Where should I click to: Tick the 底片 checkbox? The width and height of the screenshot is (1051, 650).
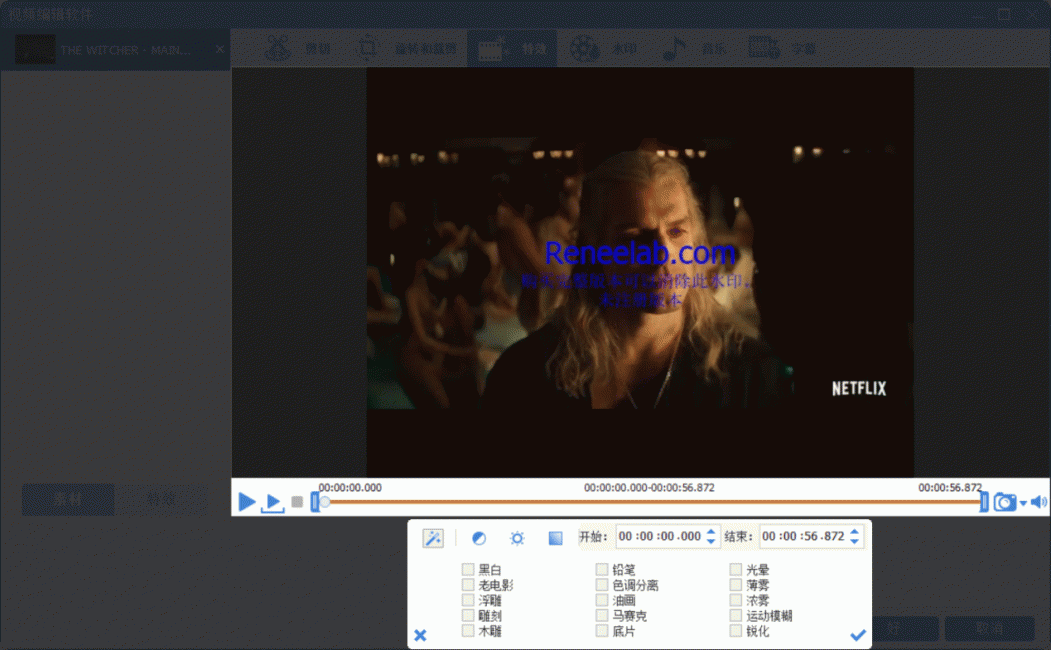(x=602, y=631)
